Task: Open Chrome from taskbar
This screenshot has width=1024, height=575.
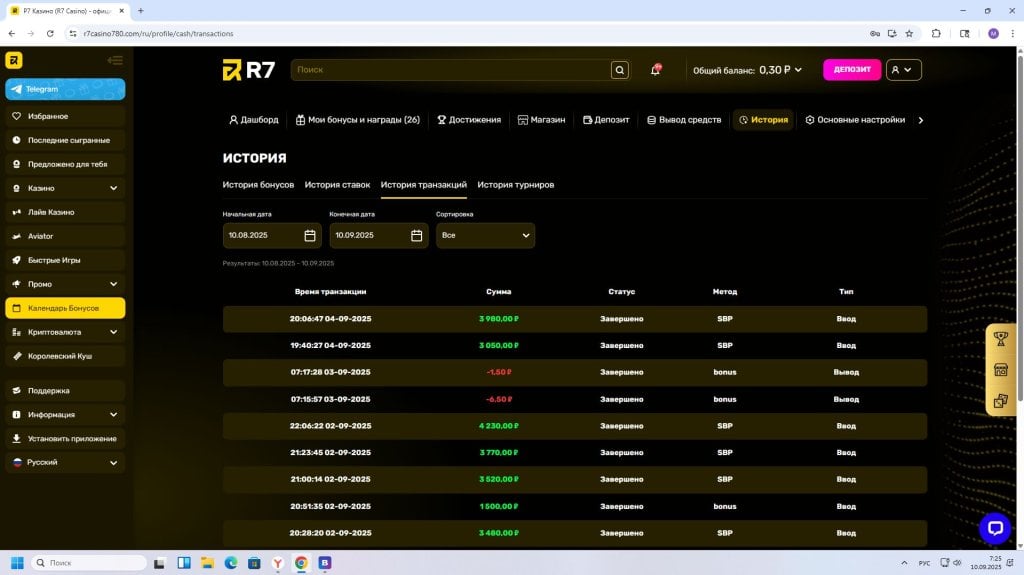Action: coord(301,563)
